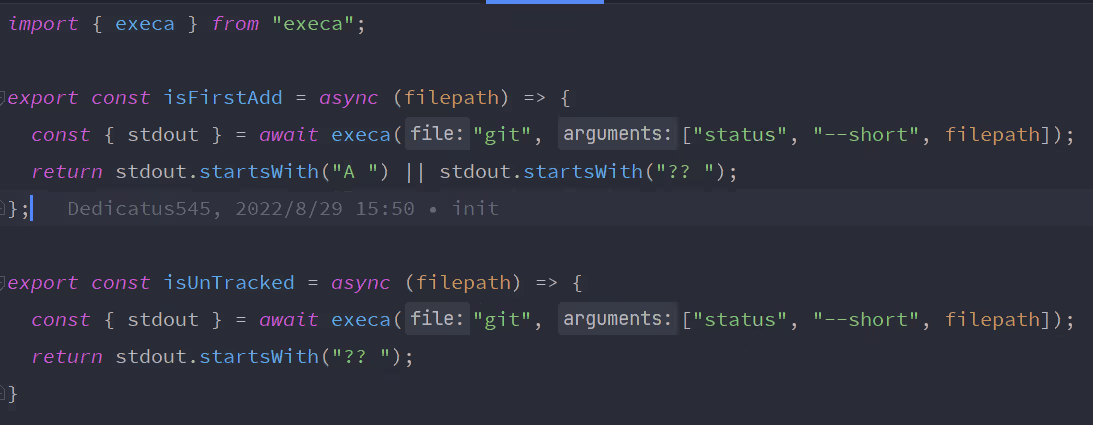Click filepath parameter in isFirstAdd signature
This screenshot has height=425, width=1093.
click(452, 98)
